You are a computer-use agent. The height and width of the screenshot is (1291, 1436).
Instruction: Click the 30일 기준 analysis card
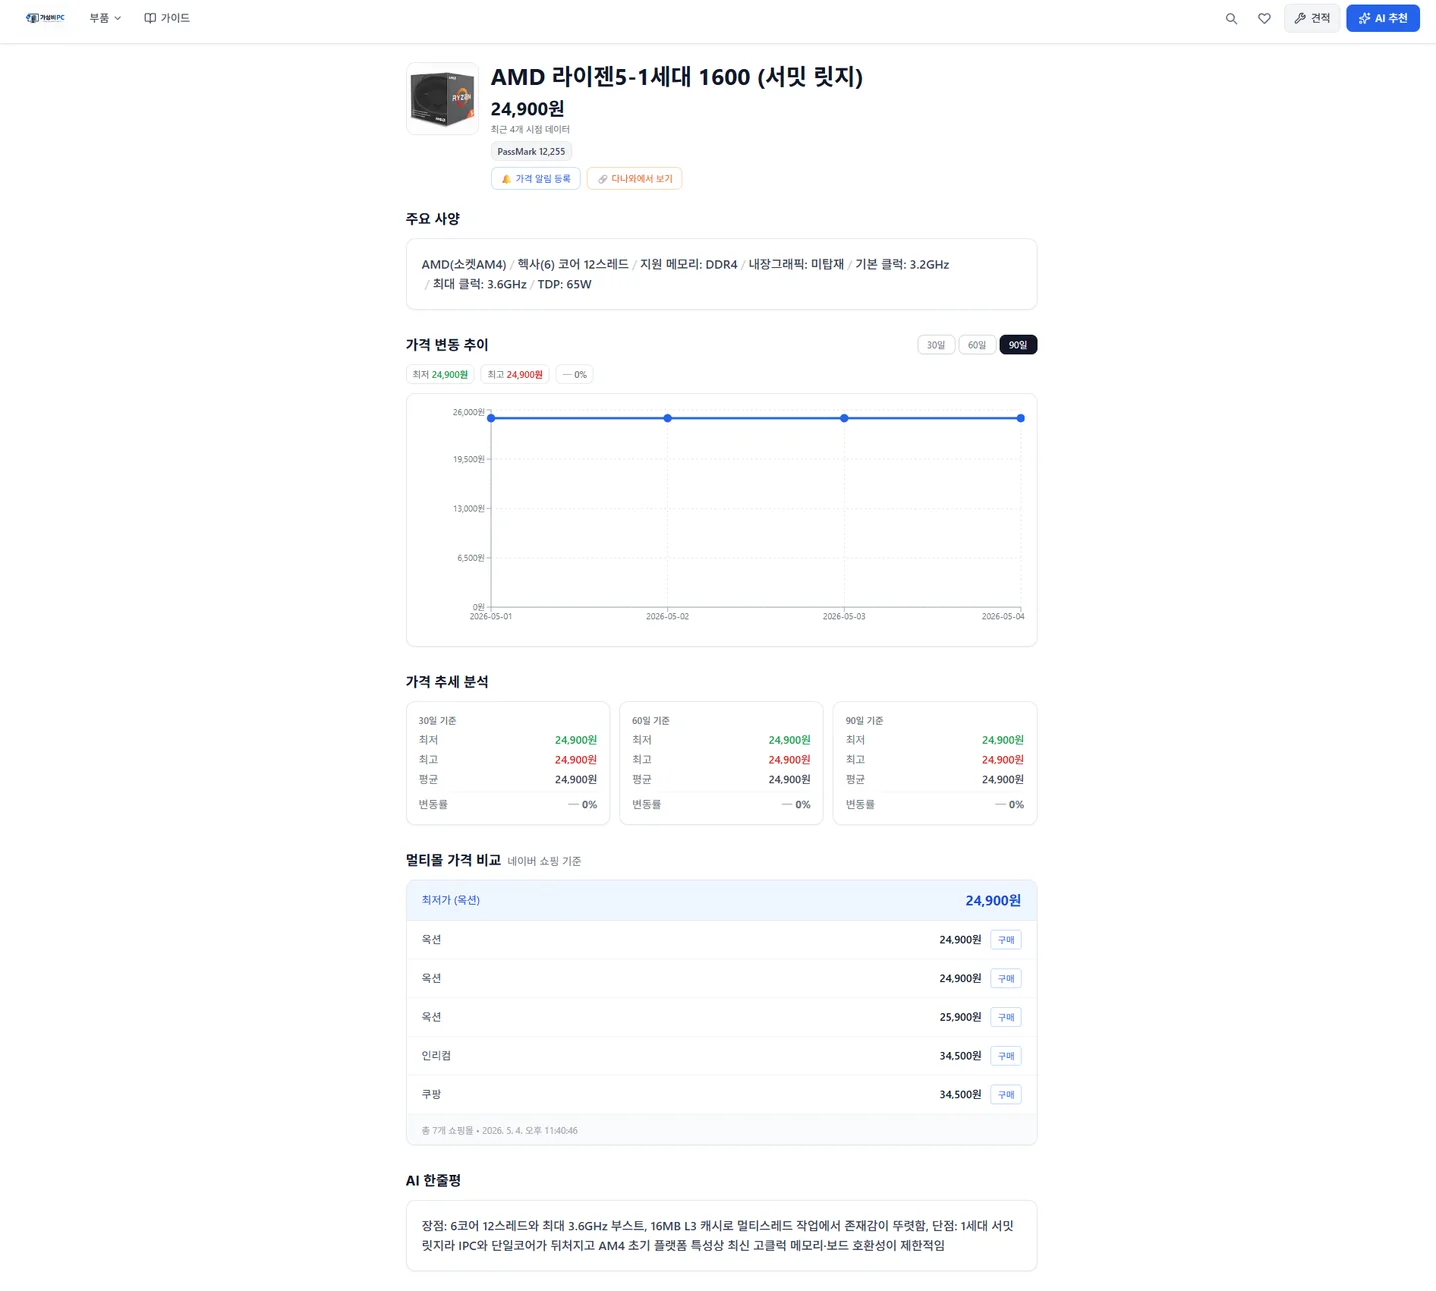[x=508, y=763]
